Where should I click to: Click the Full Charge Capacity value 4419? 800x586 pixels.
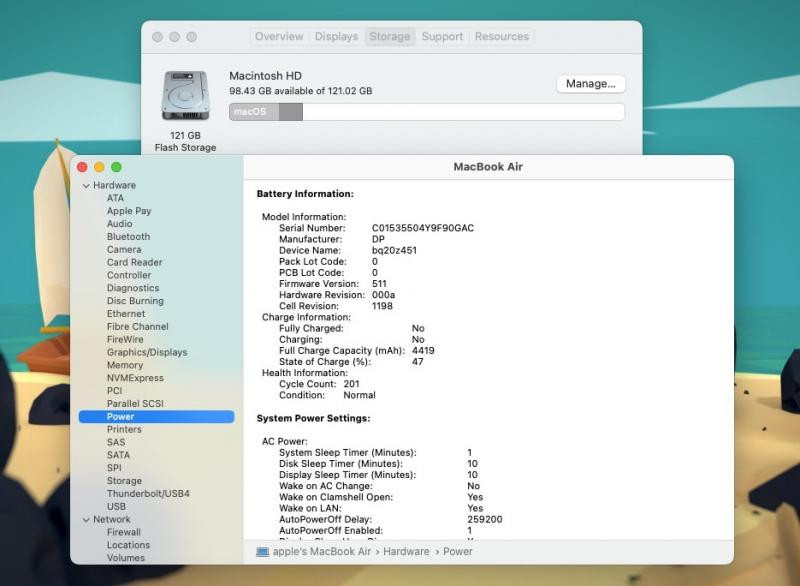pyautogui.click(x=423, y=351)
